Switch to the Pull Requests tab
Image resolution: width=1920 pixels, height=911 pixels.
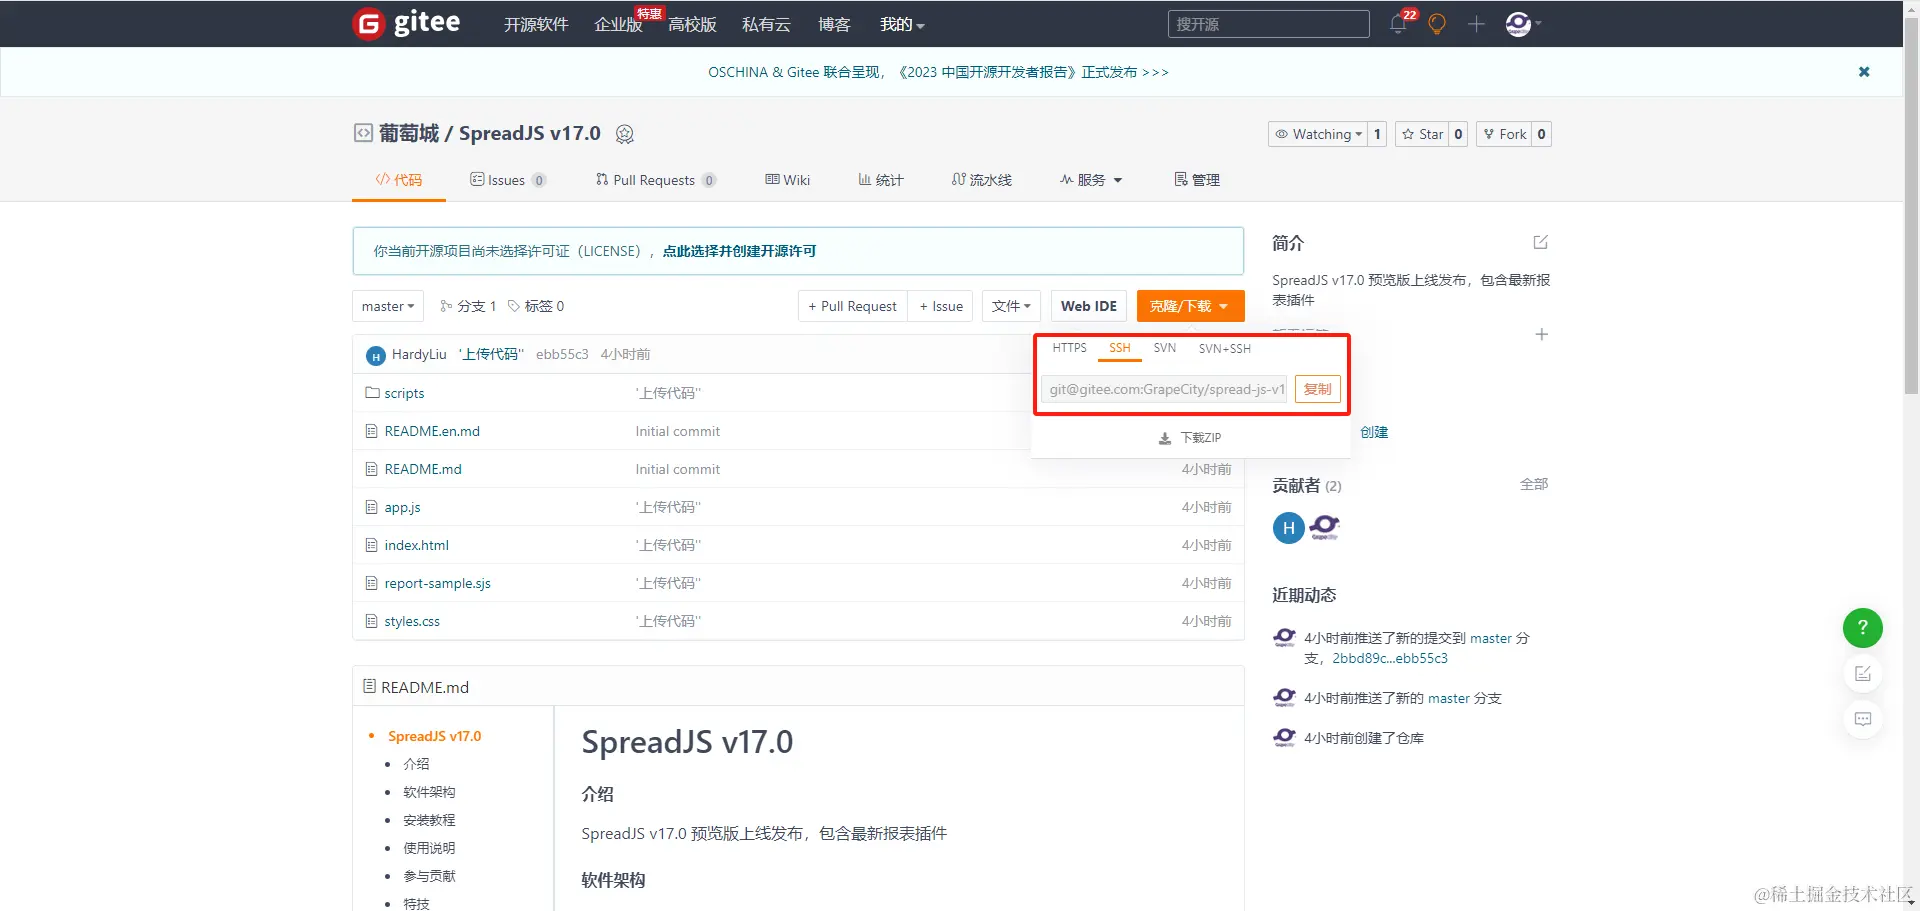[655, 180]
